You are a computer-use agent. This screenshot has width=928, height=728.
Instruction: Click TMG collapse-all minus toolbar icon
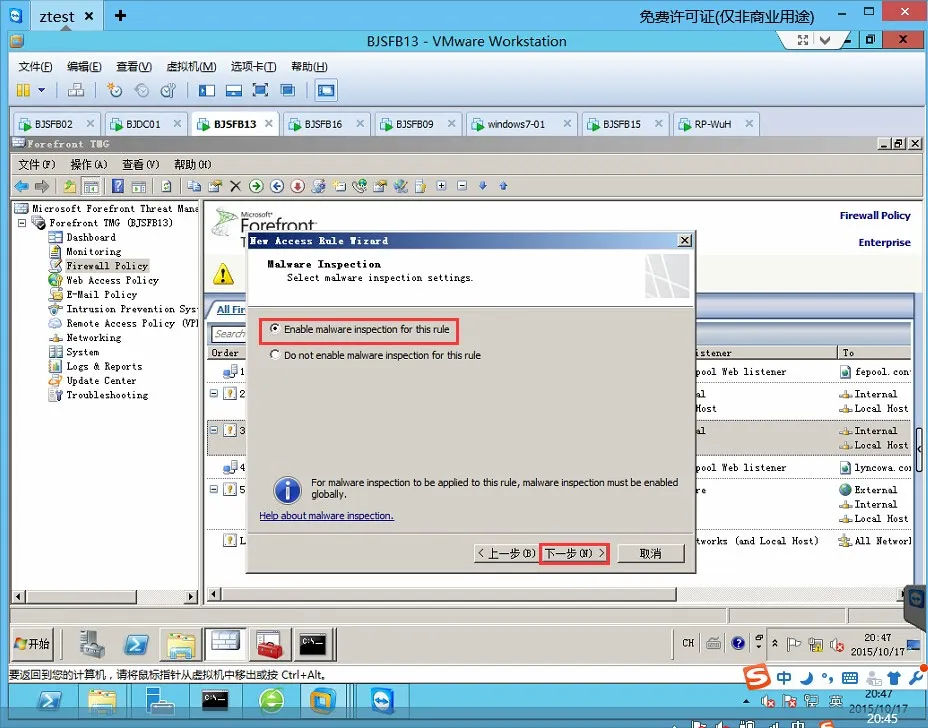point(462,186)
